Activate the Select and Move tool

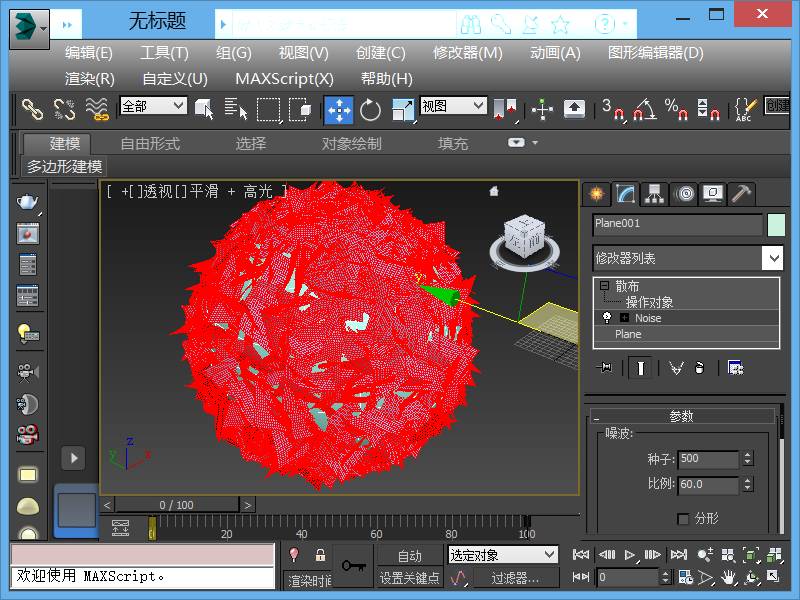pos(338,109)
